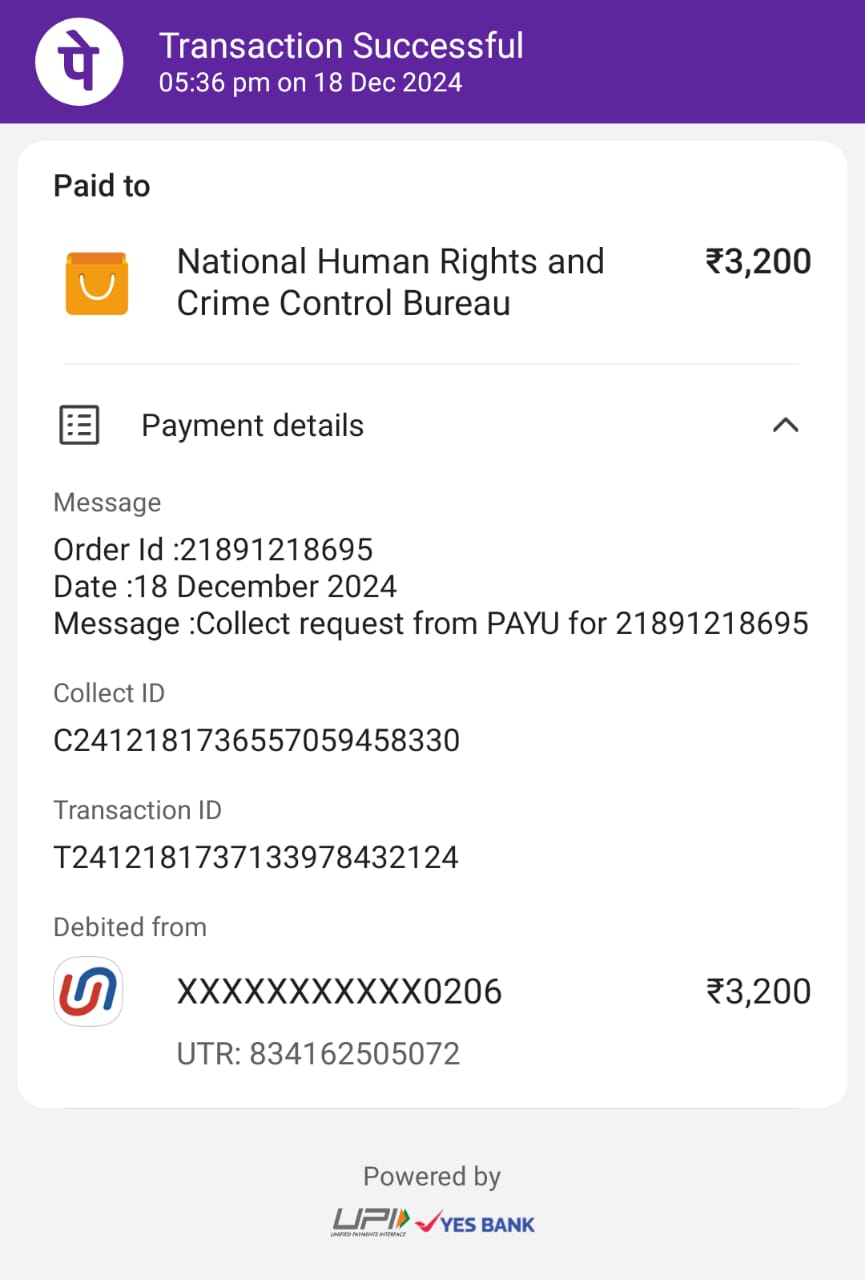This screenshot has height=1280, width=865.
Task: Click the transaction timestamp 05:36 pm
Action: (x=310, y=82)
